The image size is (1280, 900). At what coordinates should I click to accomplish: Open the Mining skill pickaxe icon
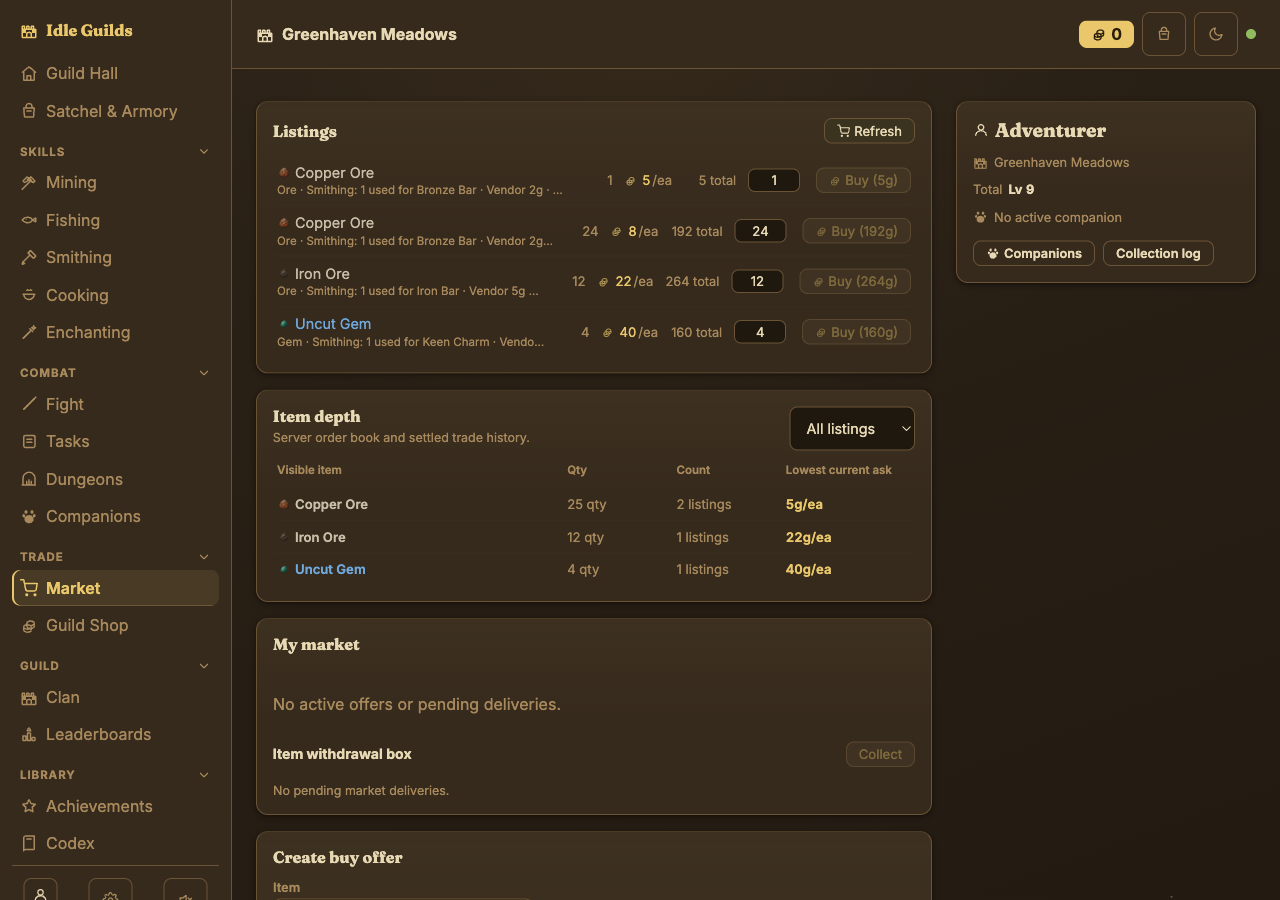[29, 183]
